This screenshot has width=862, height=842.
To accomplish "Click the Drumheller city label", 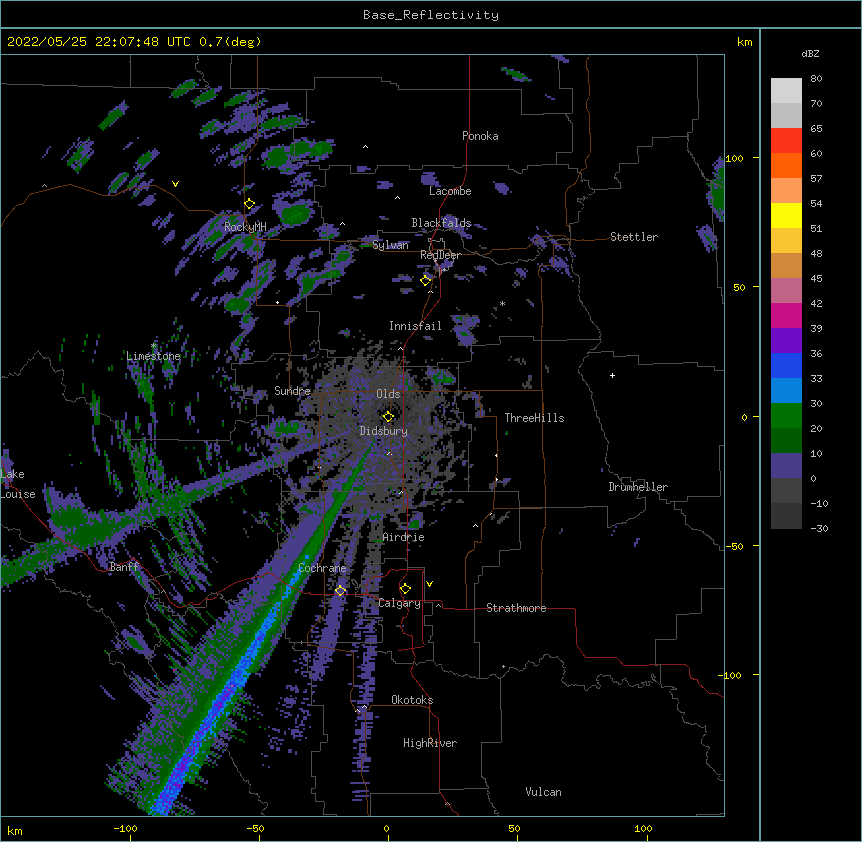I will pyautogui.click(x=638, y=487).
